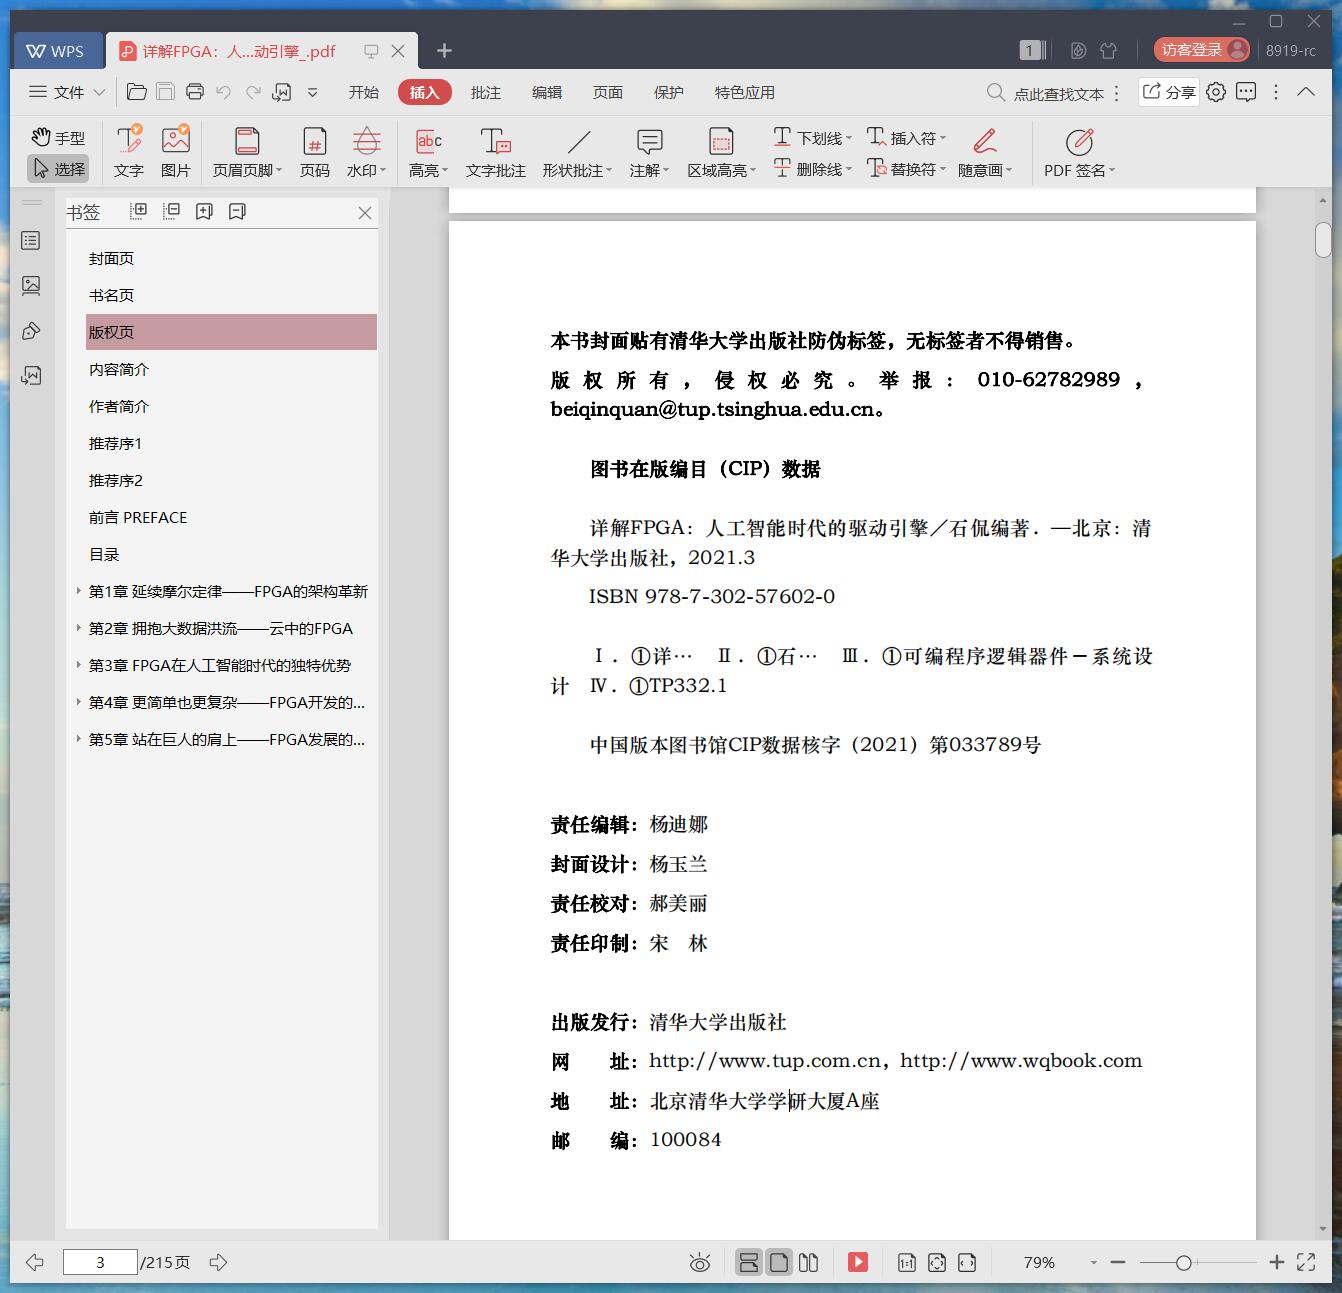Start slideshow play button
Viewport: 1342px width, 1293px height.
pyautogui.click(x=858, y=1262)
